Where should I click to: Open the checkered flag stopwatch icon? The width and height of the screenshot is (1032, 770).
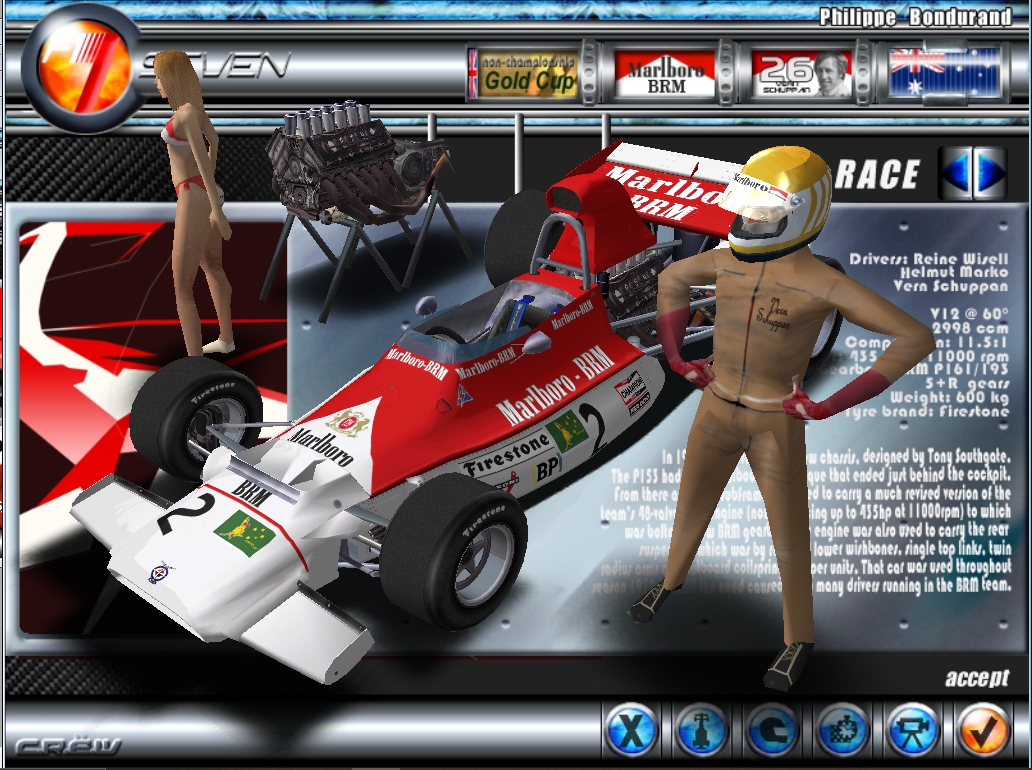(842, 729)
